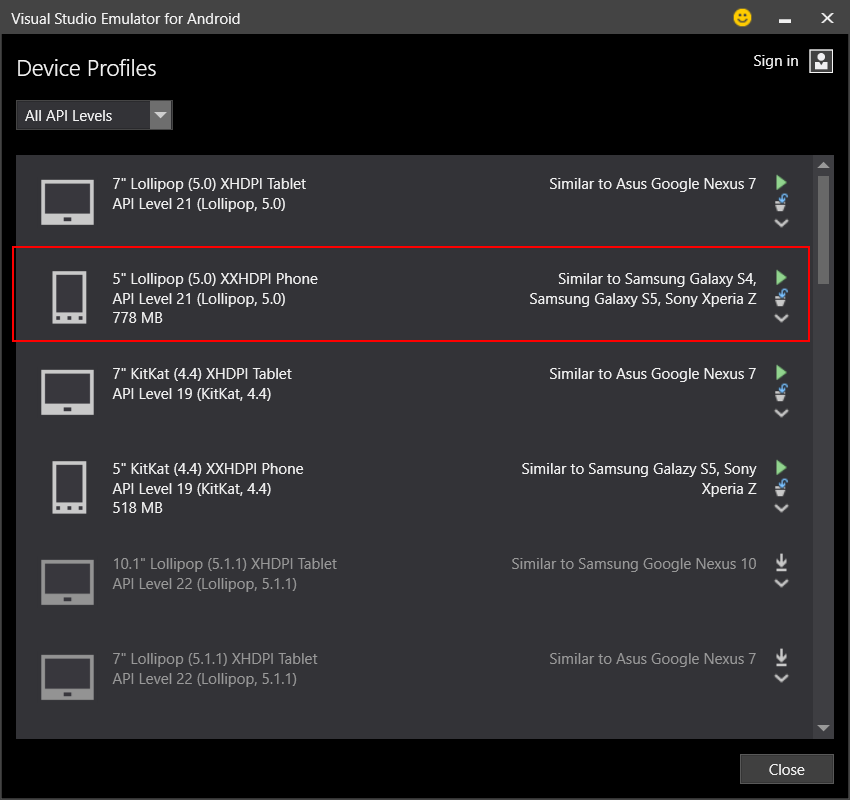Expand details chevron for 5" KitKat Phone
Viewport: 850px width, 800px height.
[x=782, y=508]
